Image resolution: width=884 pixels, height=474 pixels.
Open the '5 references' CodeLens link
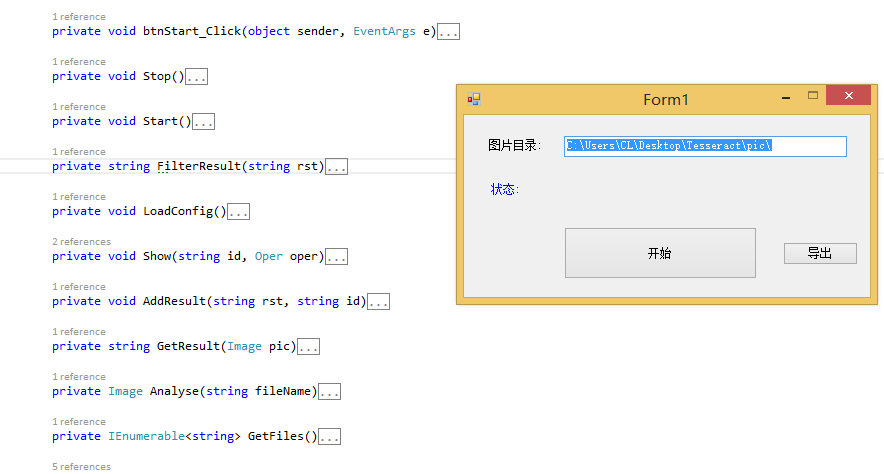82,467
